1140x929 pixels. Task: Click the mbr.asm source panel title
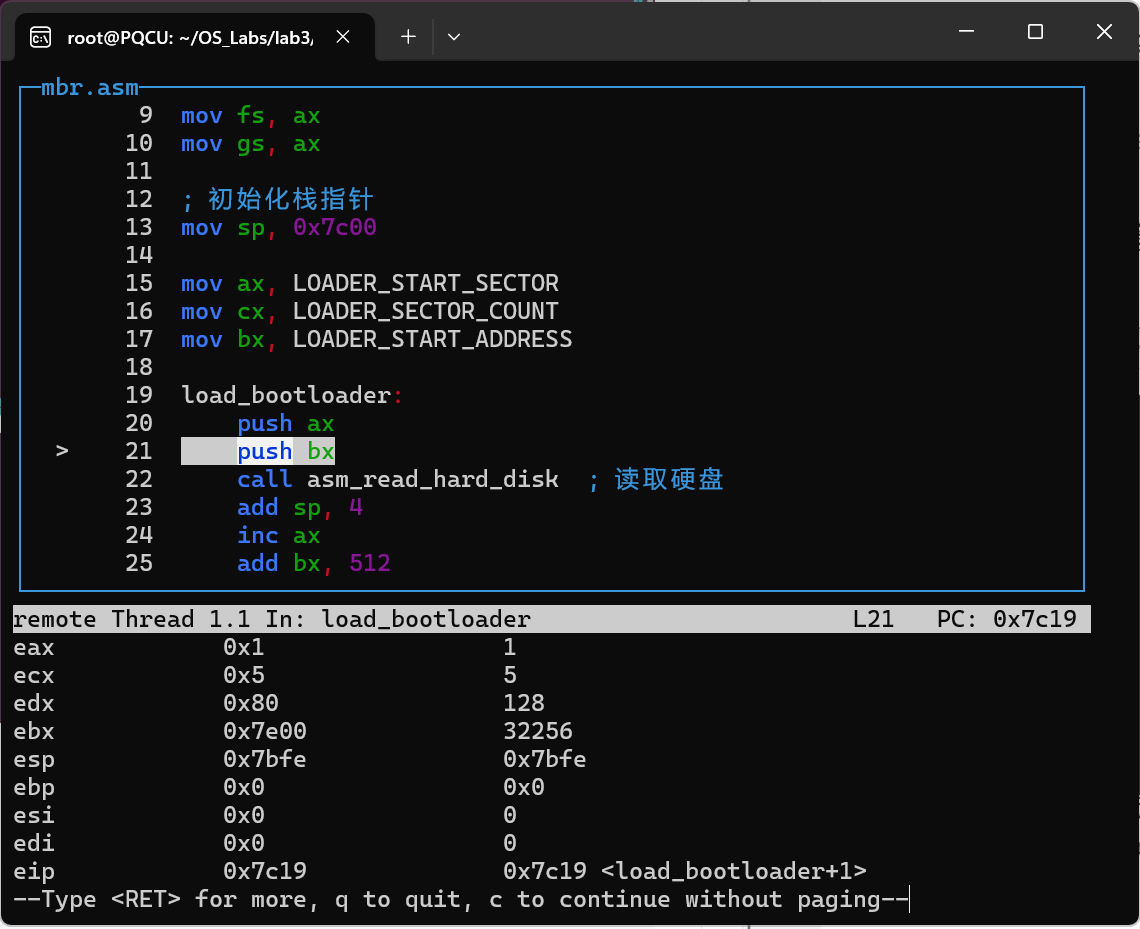click(x=89, y=87)
